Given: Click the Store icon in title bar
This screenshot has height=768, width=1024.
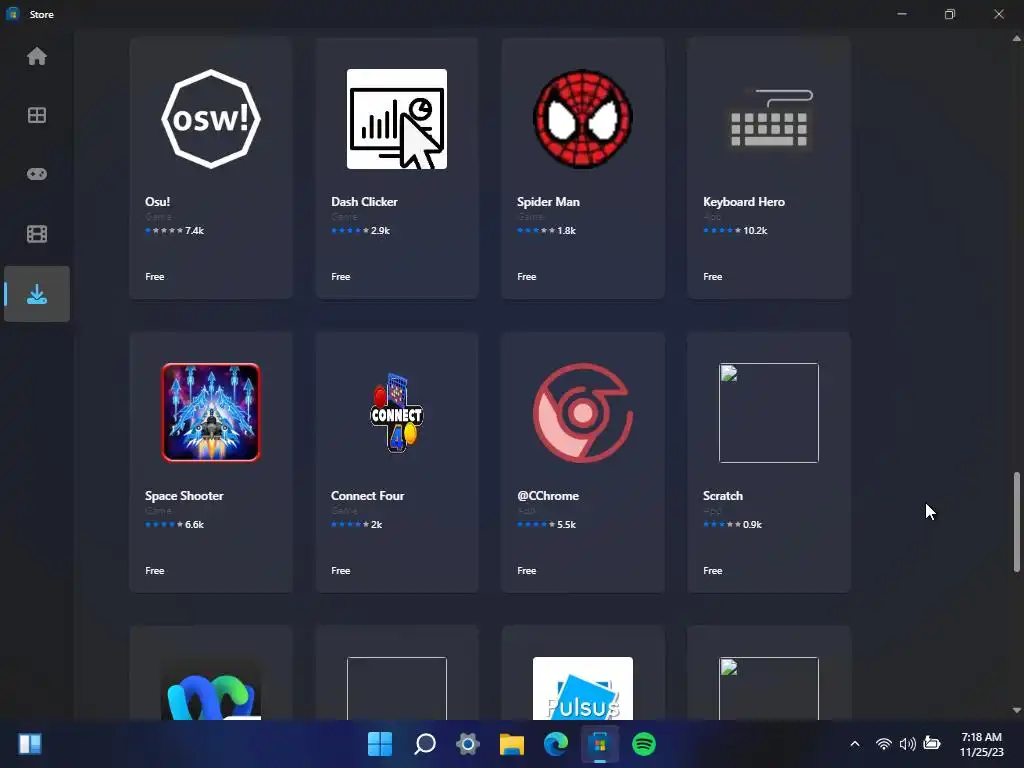Looking at the screenshot, I should coord(12,14).
